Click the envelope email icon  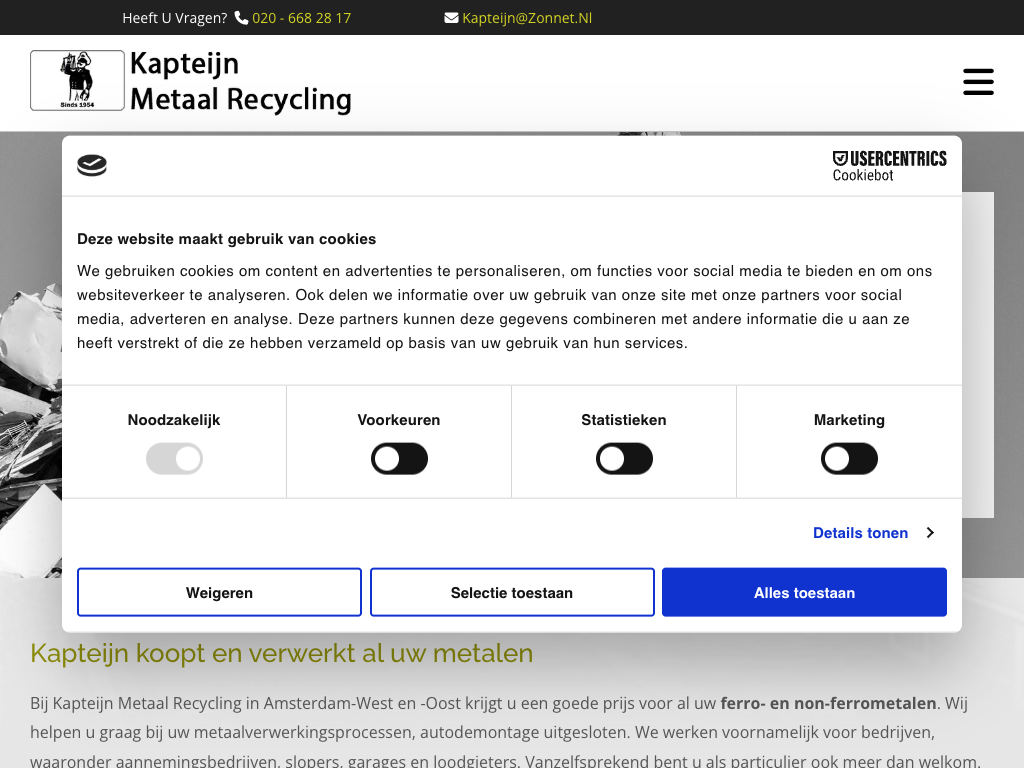(451, 18)
